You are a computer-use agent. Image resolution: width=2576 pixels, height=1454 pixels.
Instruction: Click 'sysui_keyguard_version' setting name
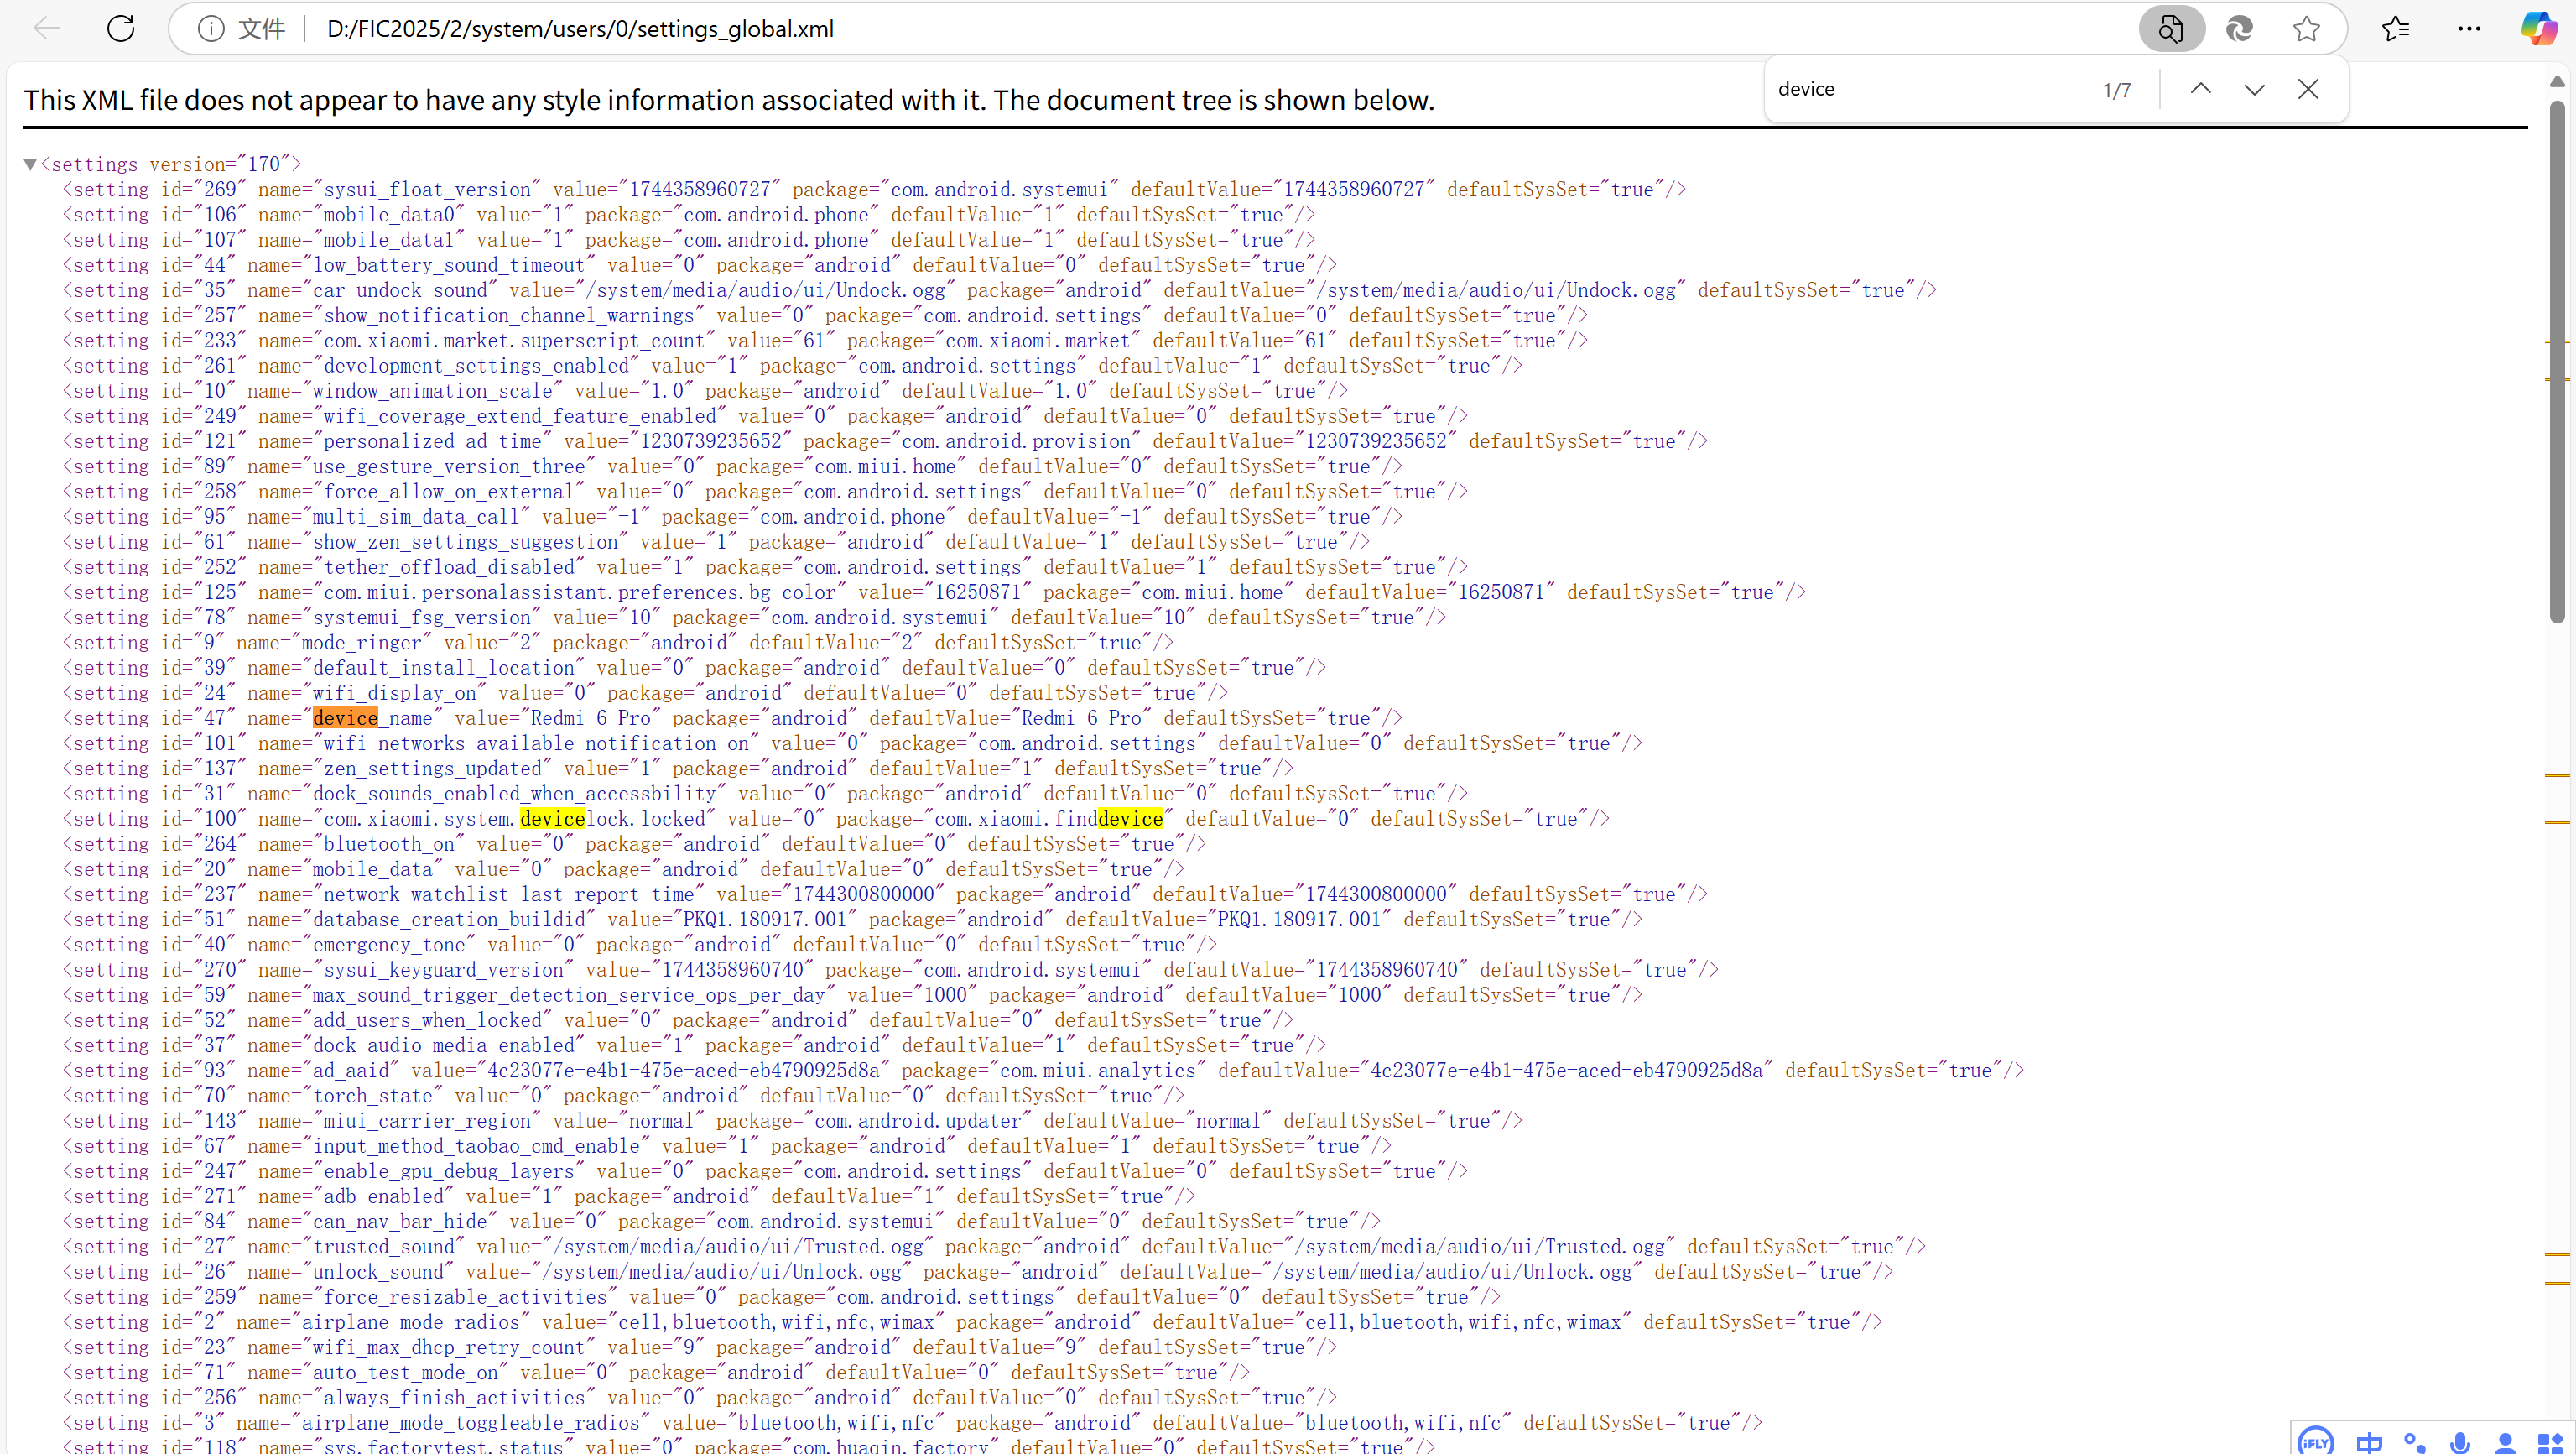(x=443, y=970)
